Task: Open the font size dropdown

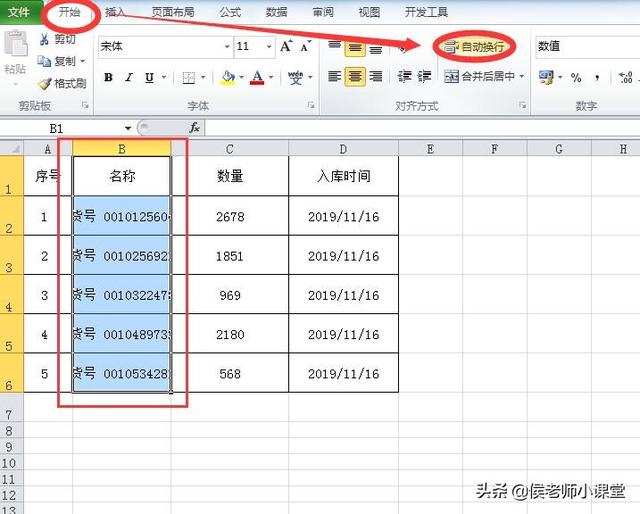Action: (269, 47)
